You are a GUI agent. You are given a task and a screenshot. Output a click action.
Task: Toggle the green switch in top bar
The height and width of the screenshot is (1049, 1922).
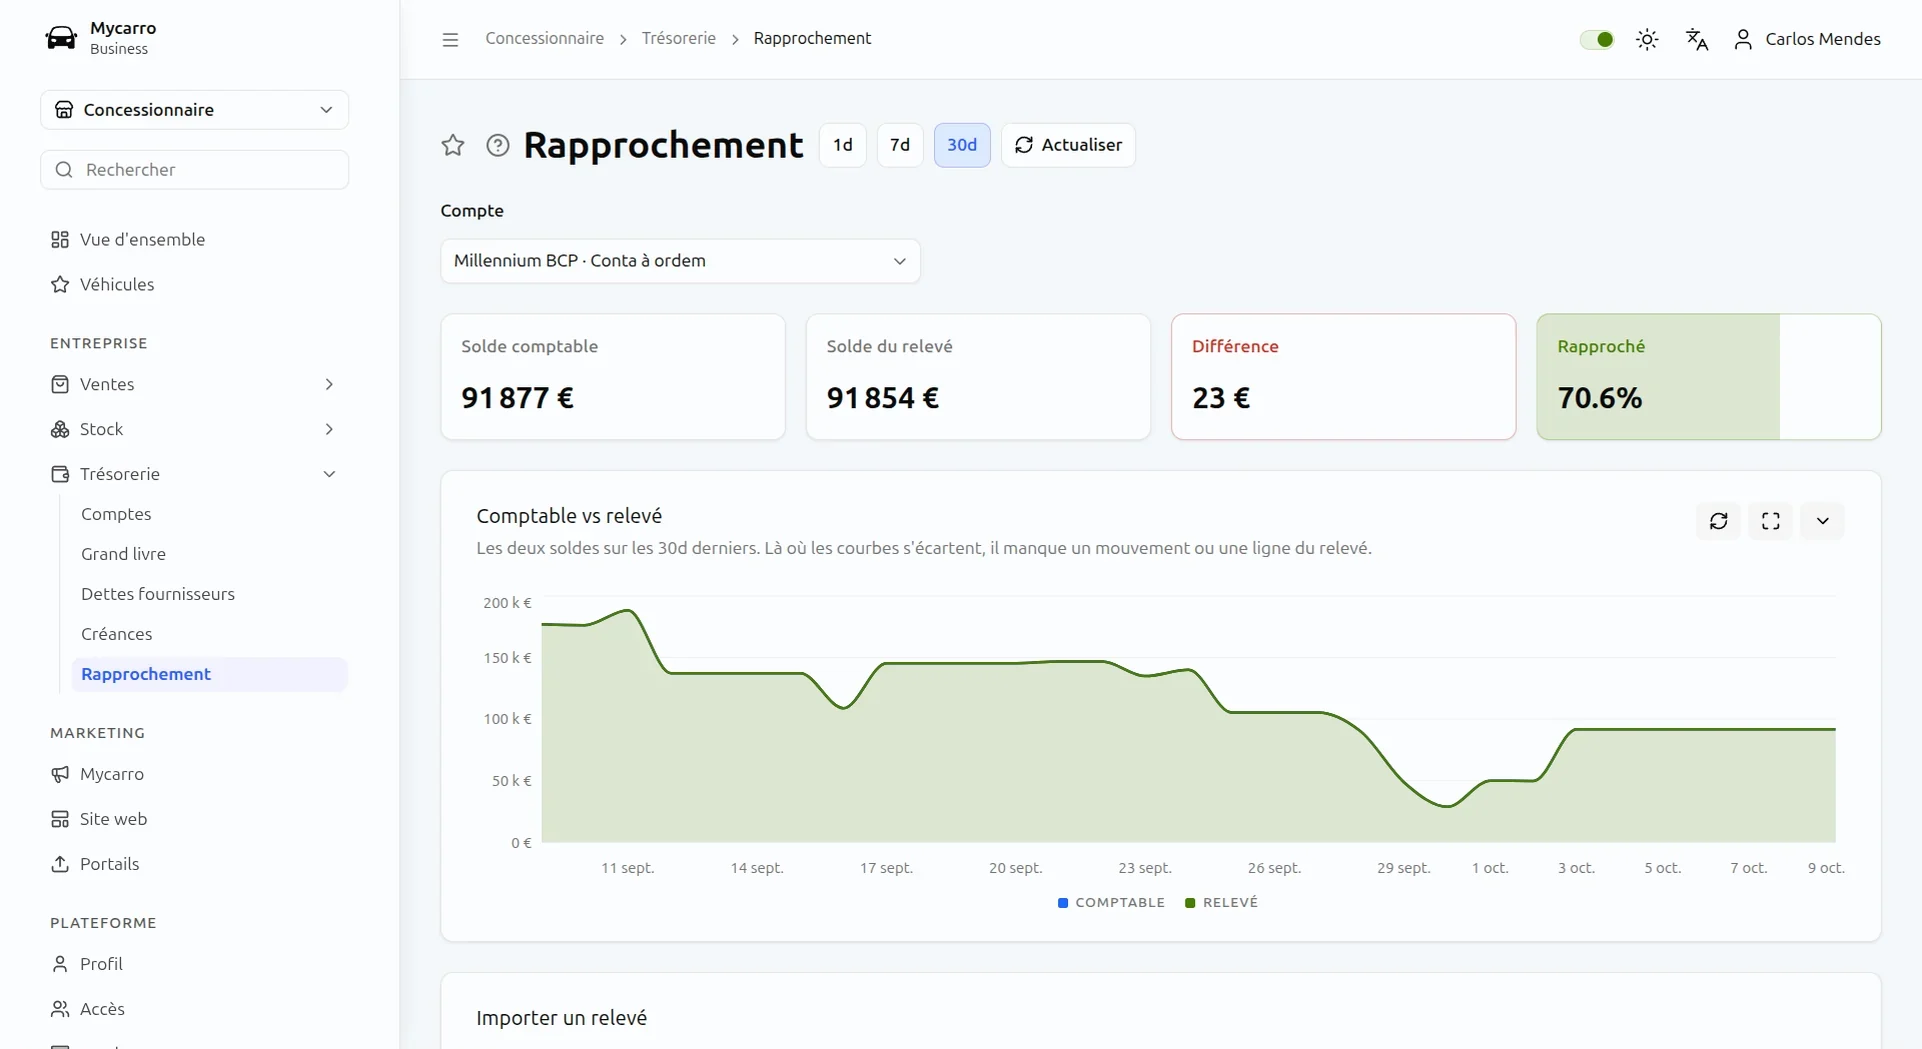[x=1597, y=39]
